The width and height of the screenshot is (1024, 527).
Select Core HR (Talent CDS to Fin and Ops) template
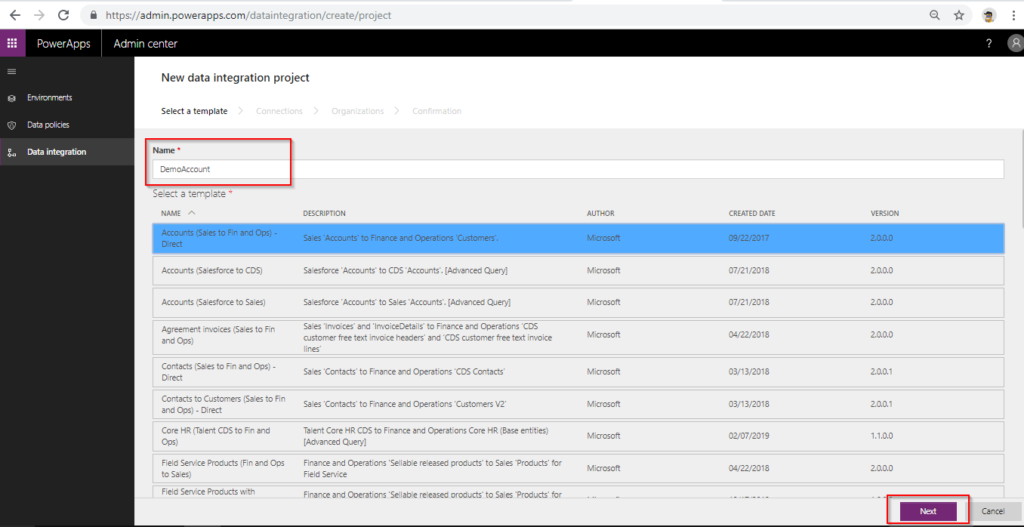pos(578,436)
